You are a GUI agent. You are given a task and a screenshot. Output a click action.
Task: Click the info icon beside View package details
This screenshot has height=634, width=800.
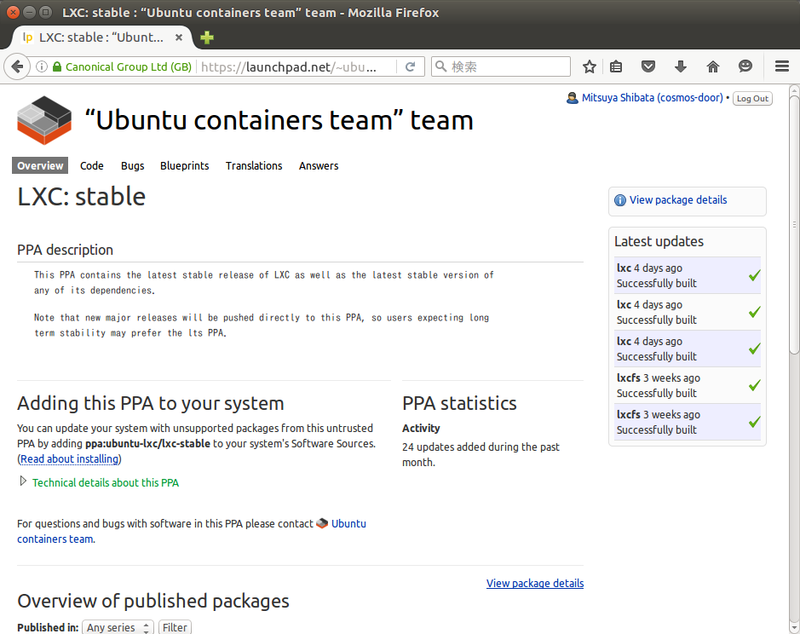coord(620,200)
